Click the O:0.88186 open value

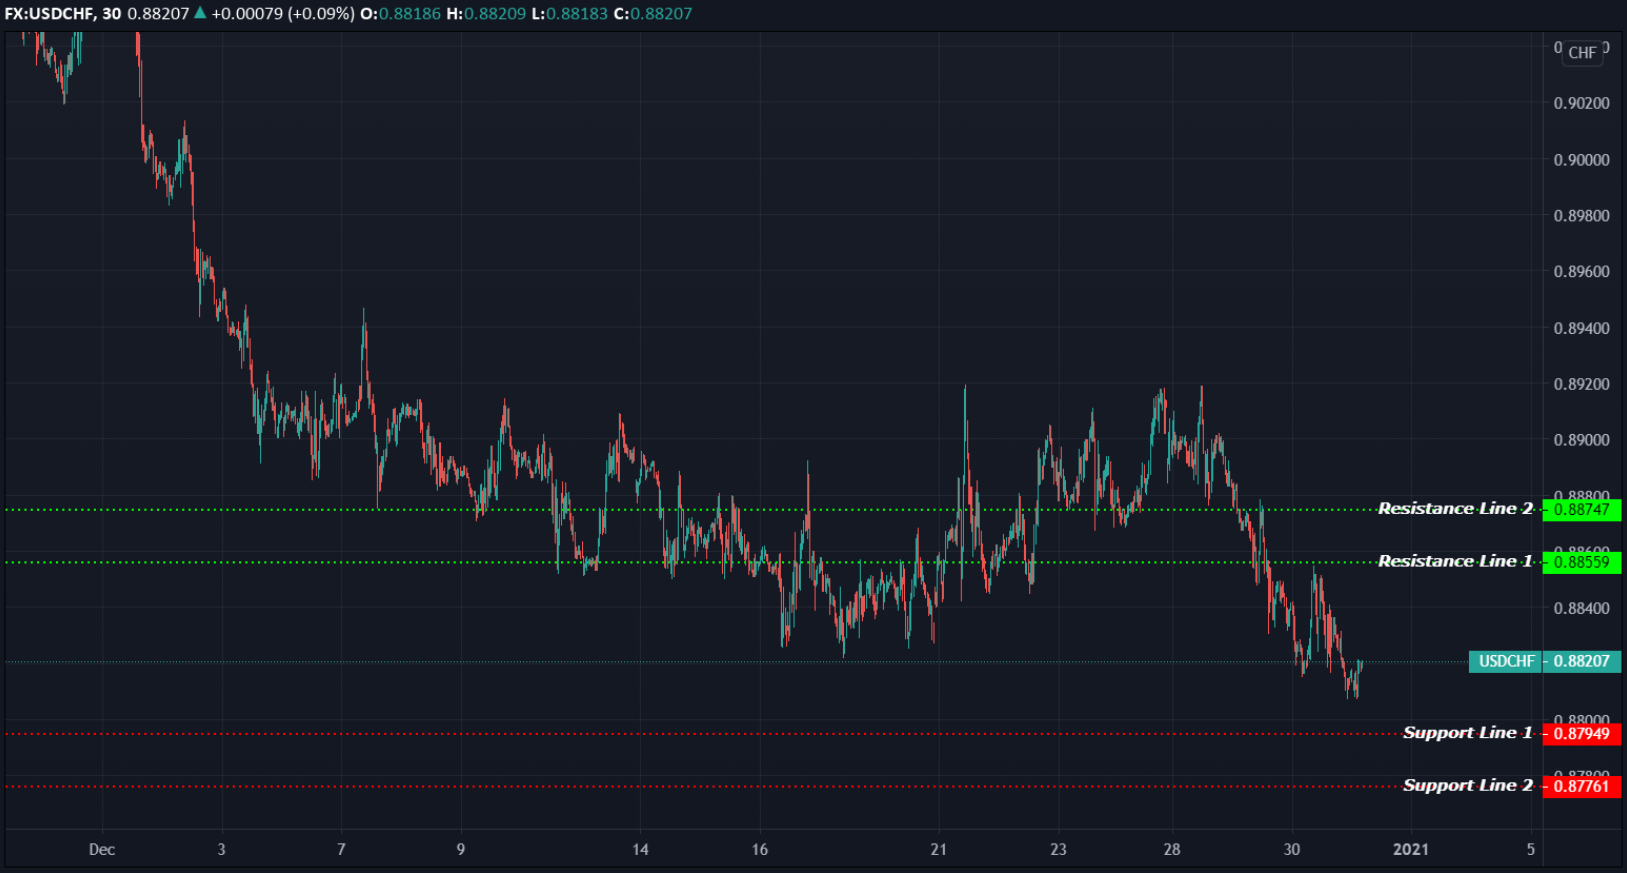pos(400,14)
